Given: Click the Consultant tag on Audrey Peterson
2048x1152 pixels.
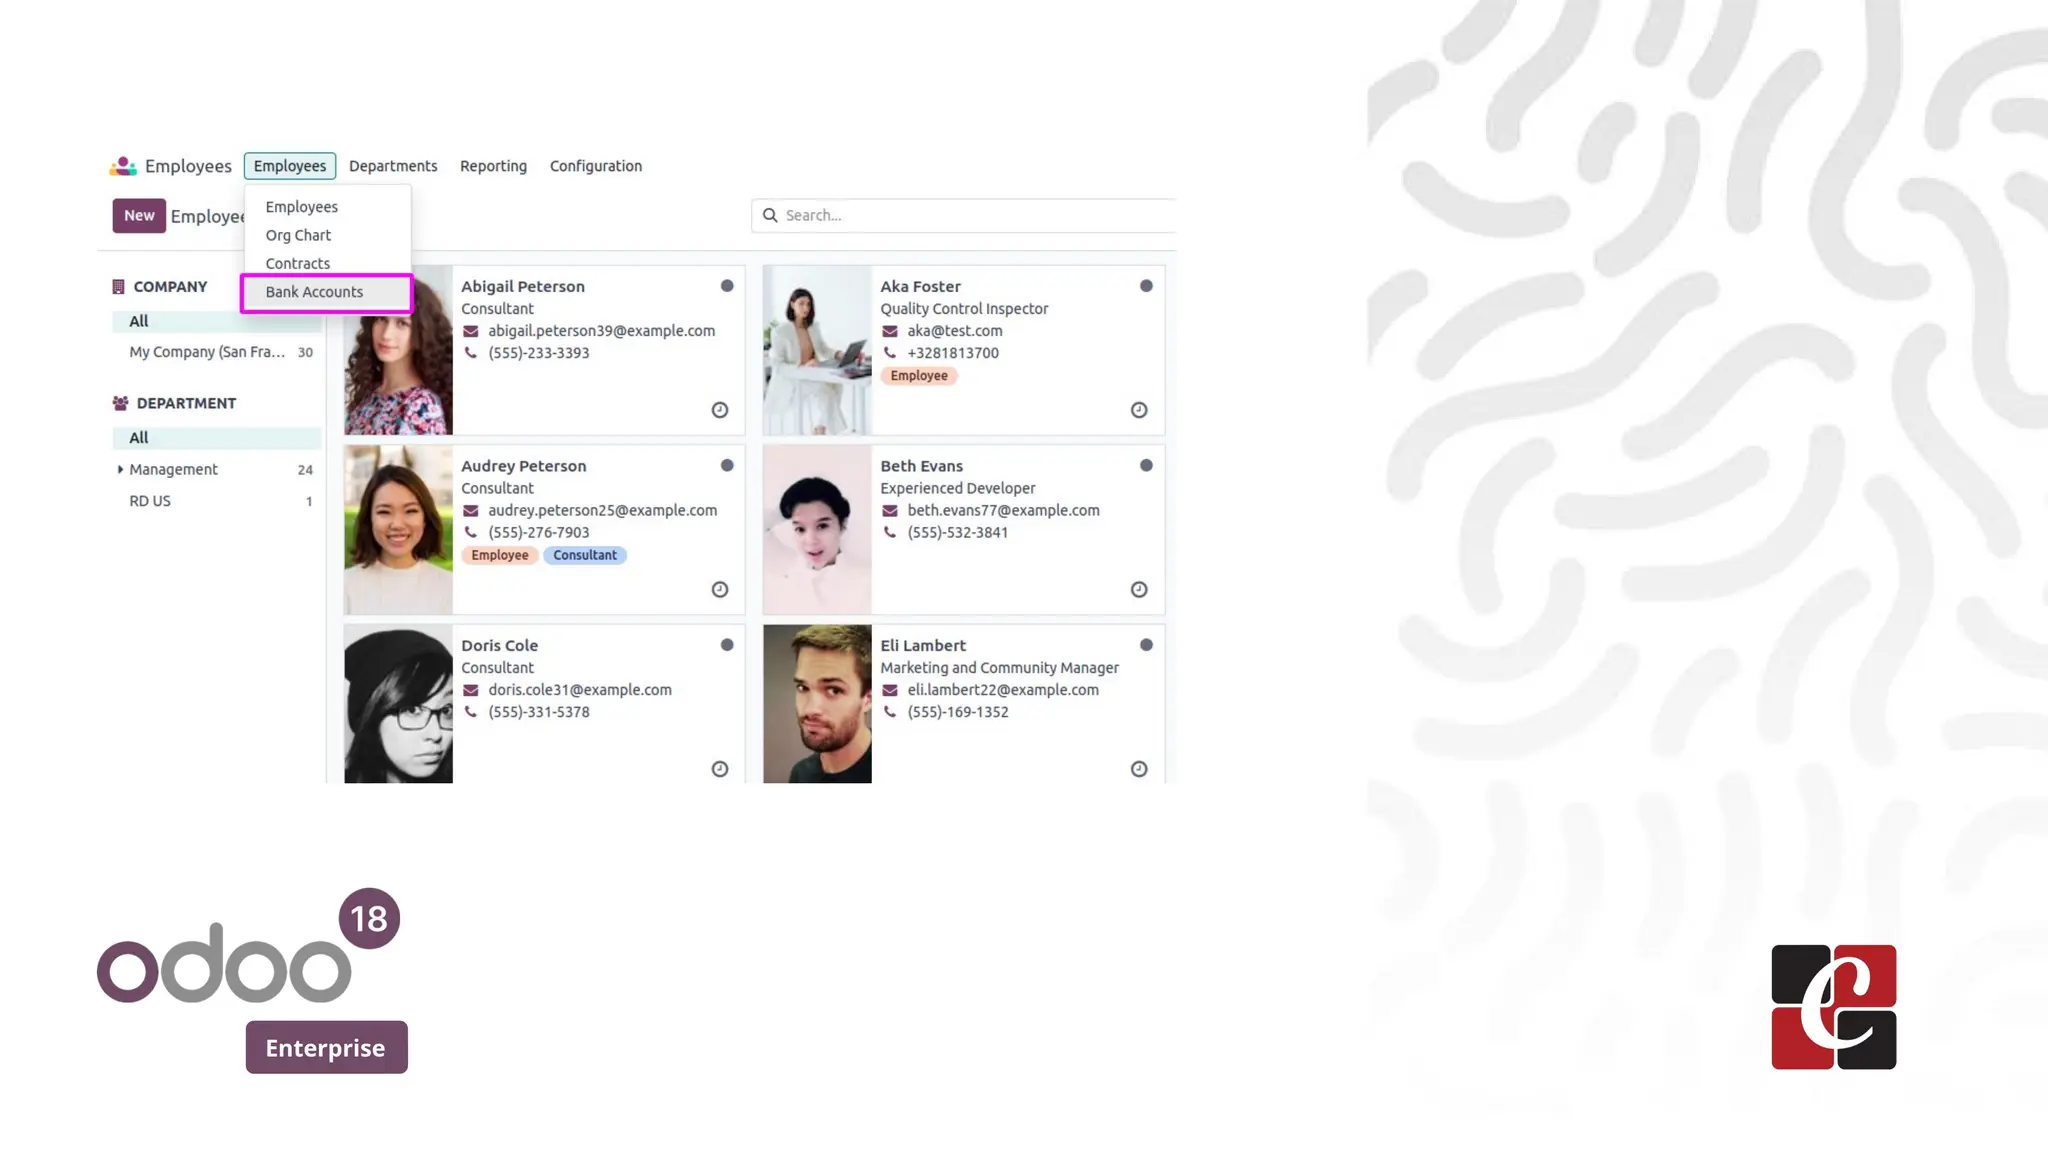Looking at the screenshot, I should (585, 555).
